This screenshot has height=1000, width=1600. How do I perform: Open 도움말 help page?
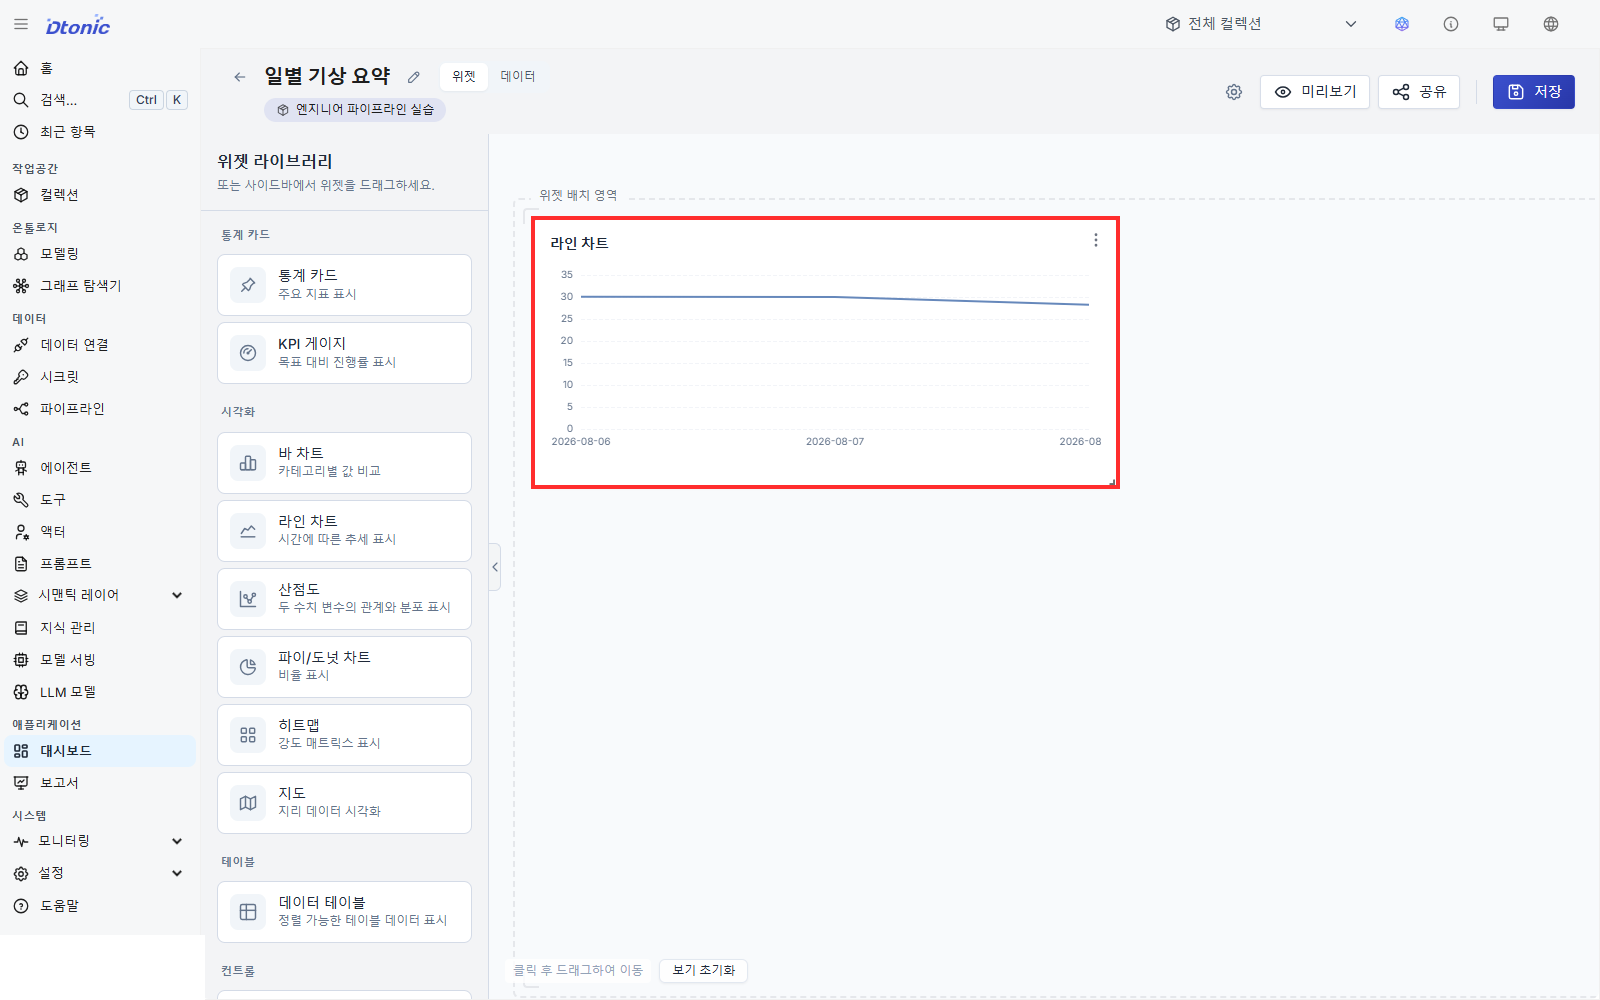click(100, 906)
